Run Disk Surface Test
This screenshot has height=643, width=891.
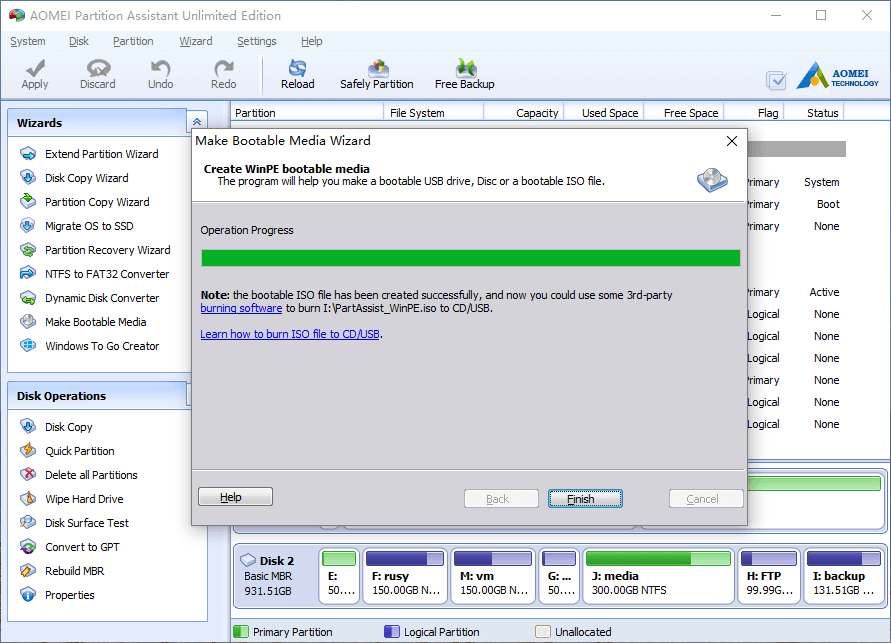(x=87, y=523)
